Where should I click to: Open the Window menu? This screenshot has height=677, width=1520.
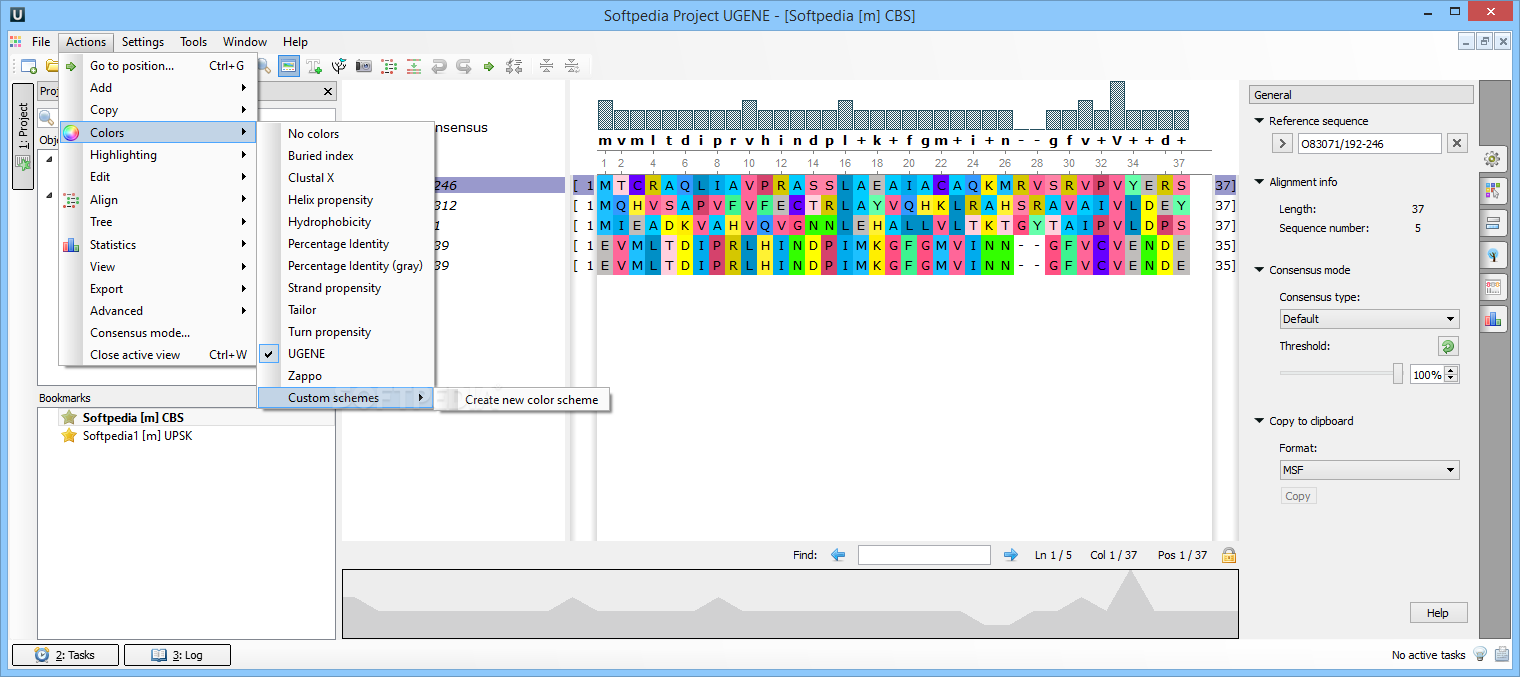[245, 42]
